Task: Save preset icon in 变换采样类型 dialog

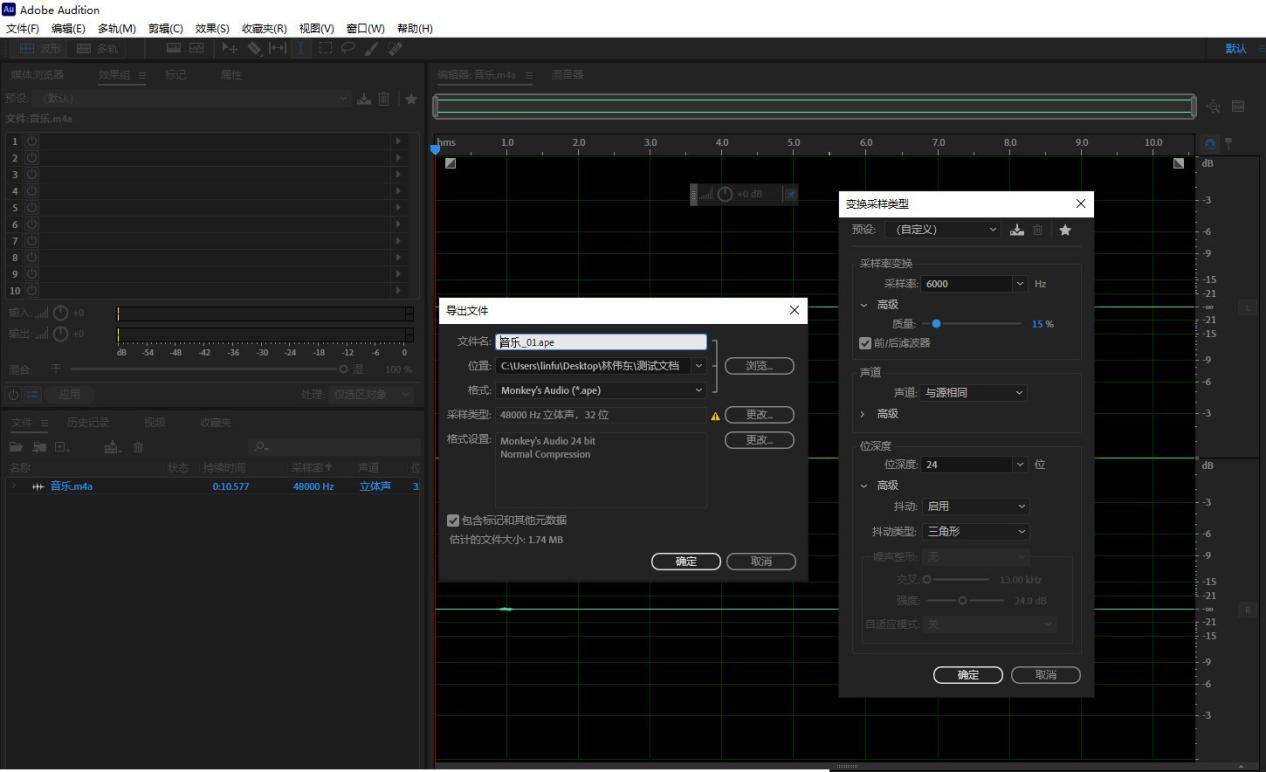Action: click(x=1017, y=230)
